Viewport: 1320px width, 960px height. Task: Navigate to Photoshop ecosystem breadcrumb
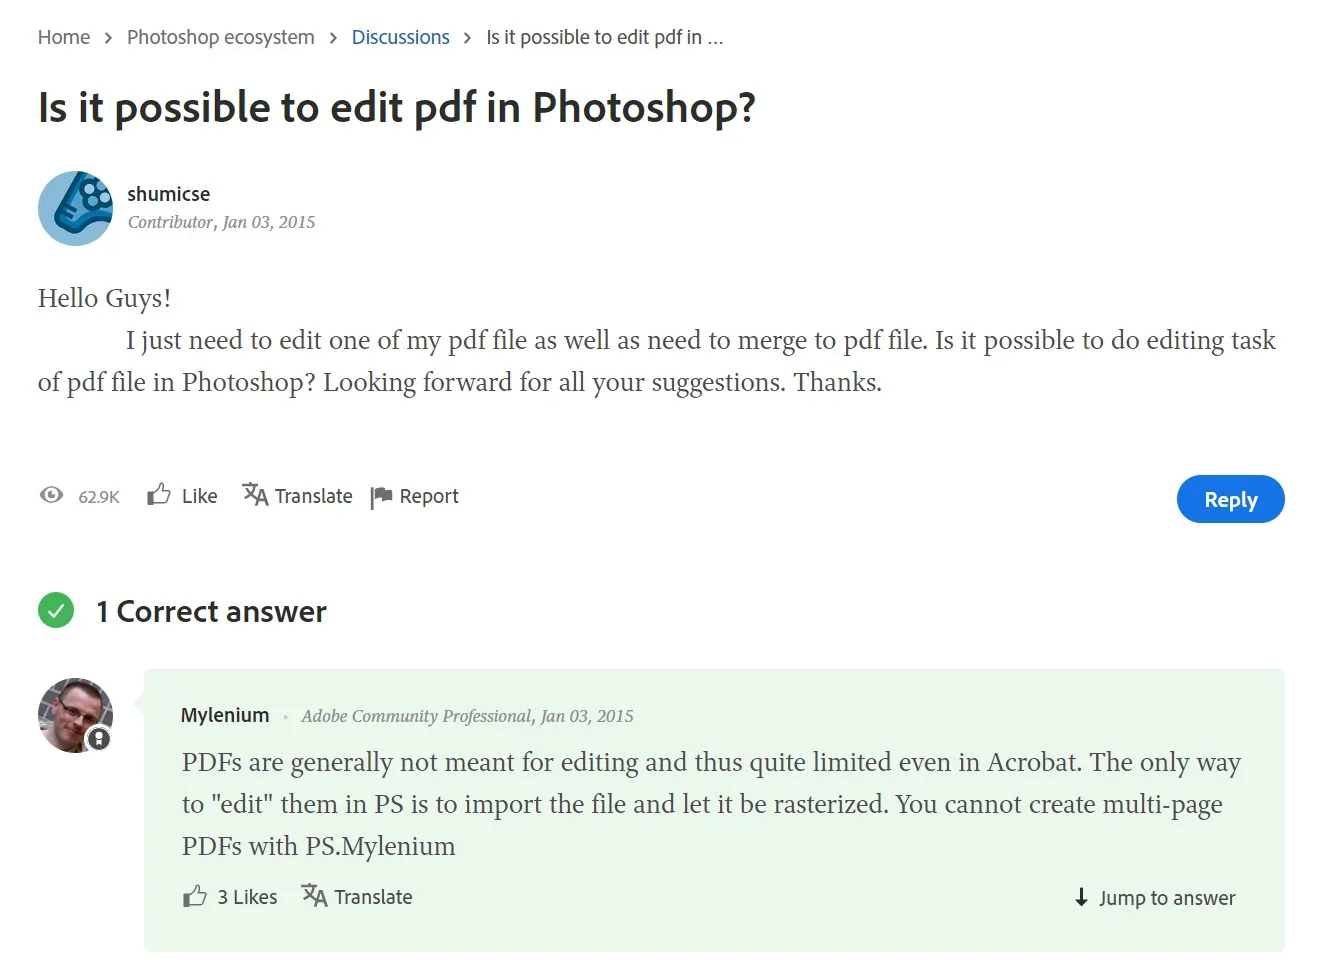[220, 37]
